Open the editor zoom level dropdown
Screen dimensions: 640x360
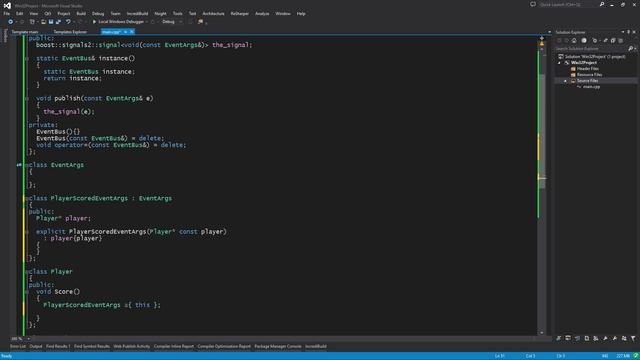pyautogui.click(x=28, y=339)
